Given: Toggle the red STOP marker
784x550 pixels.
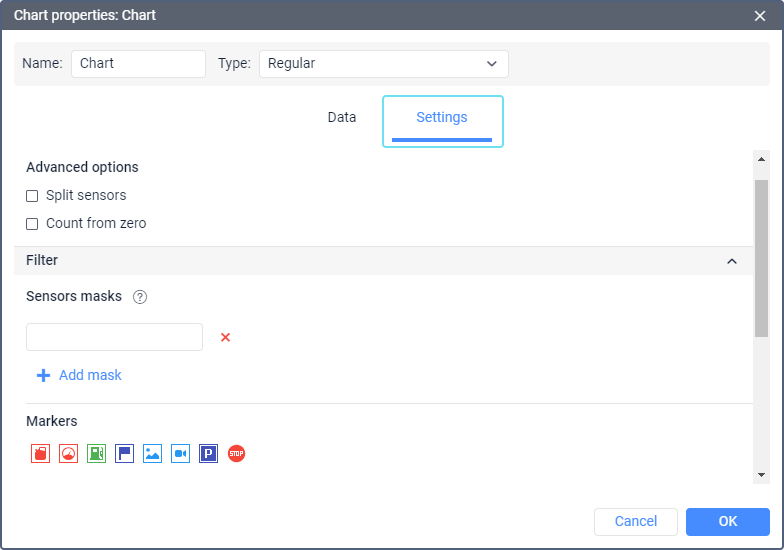Looking at the screenshot, I should pos(236,454).
